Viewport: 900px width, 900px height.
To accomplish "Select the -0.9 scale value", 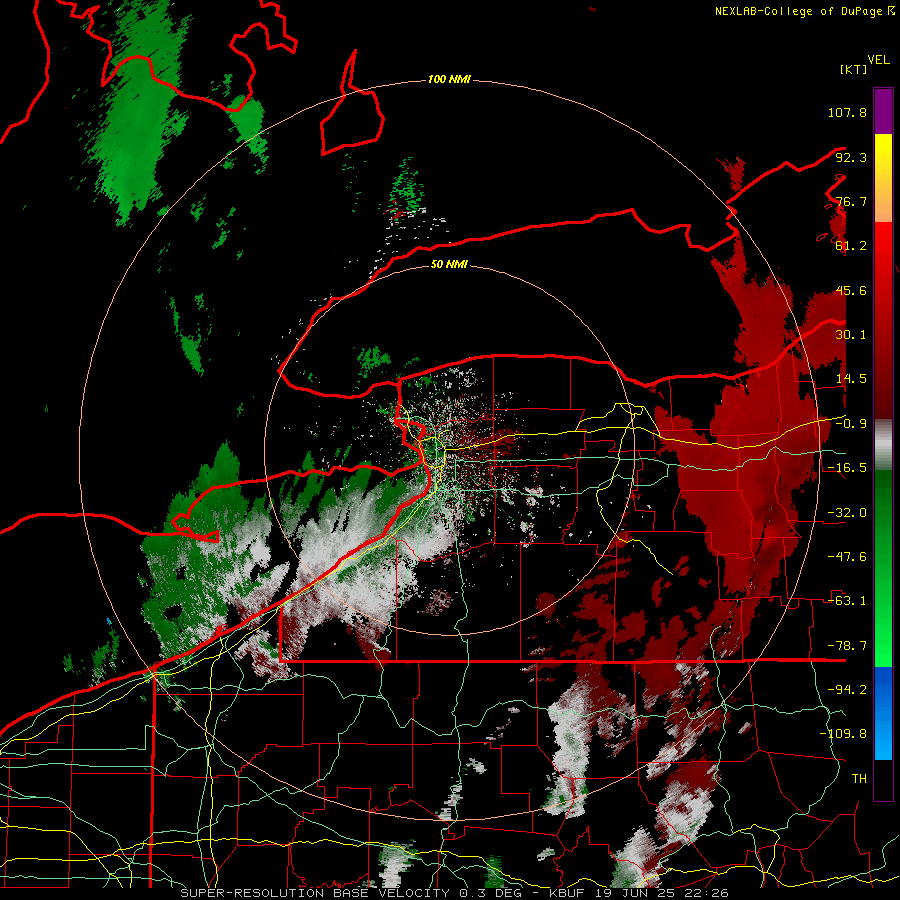I will tap(851, 424).
